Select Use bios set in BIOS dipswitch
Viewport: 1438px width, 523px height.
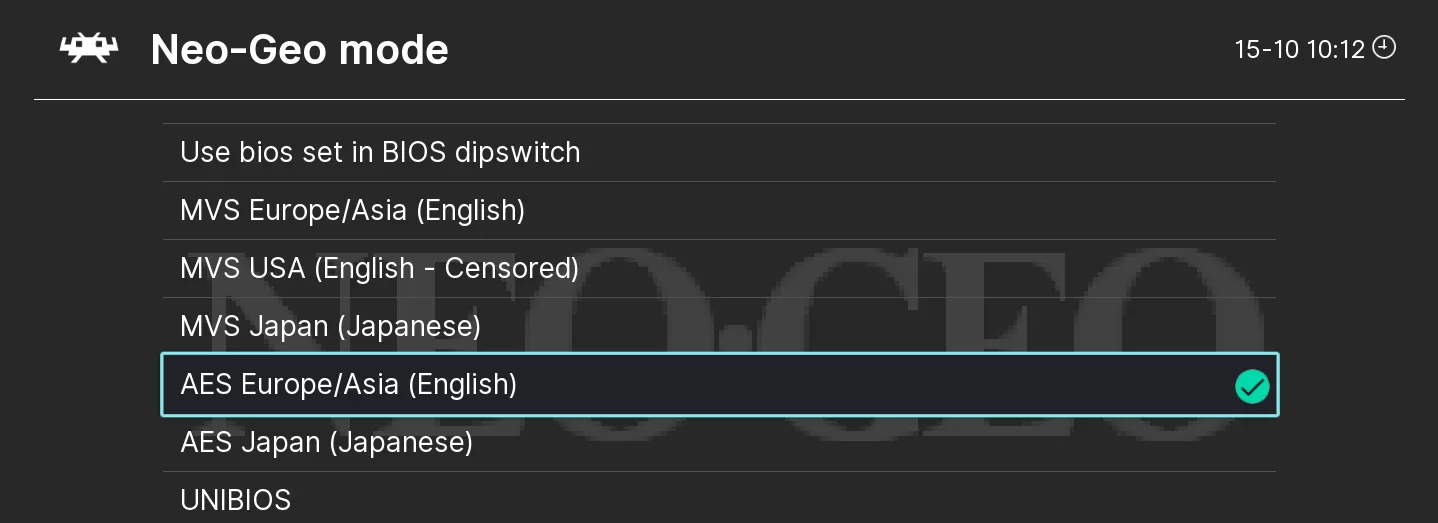pos(380,153)
